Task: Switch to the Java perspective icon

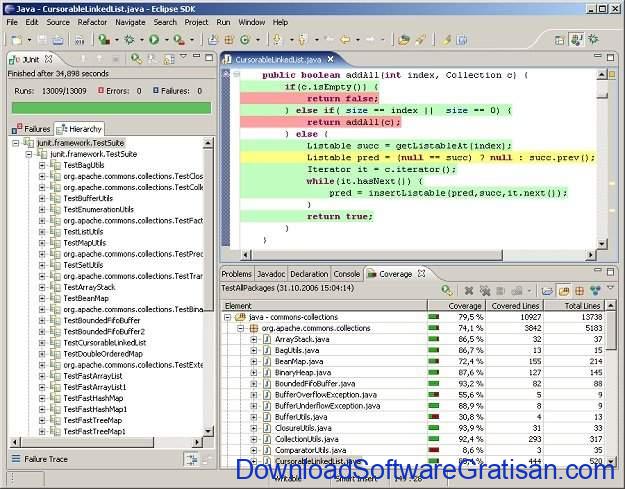Action: (576, 39)
